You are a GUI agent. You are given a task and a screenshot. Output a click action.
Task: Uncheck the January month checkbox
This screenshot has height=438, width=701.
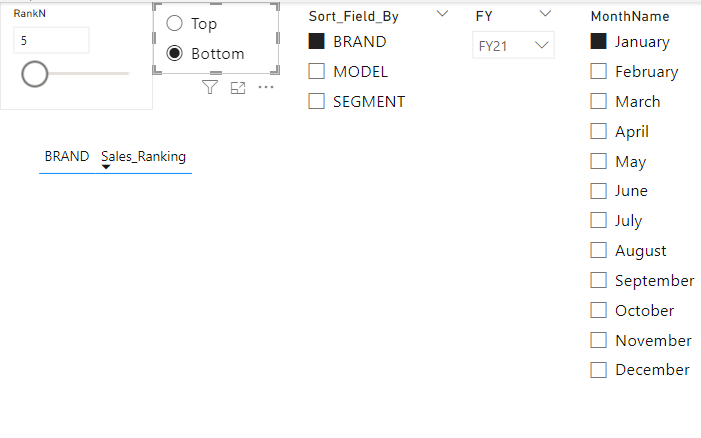coord(599,42)
